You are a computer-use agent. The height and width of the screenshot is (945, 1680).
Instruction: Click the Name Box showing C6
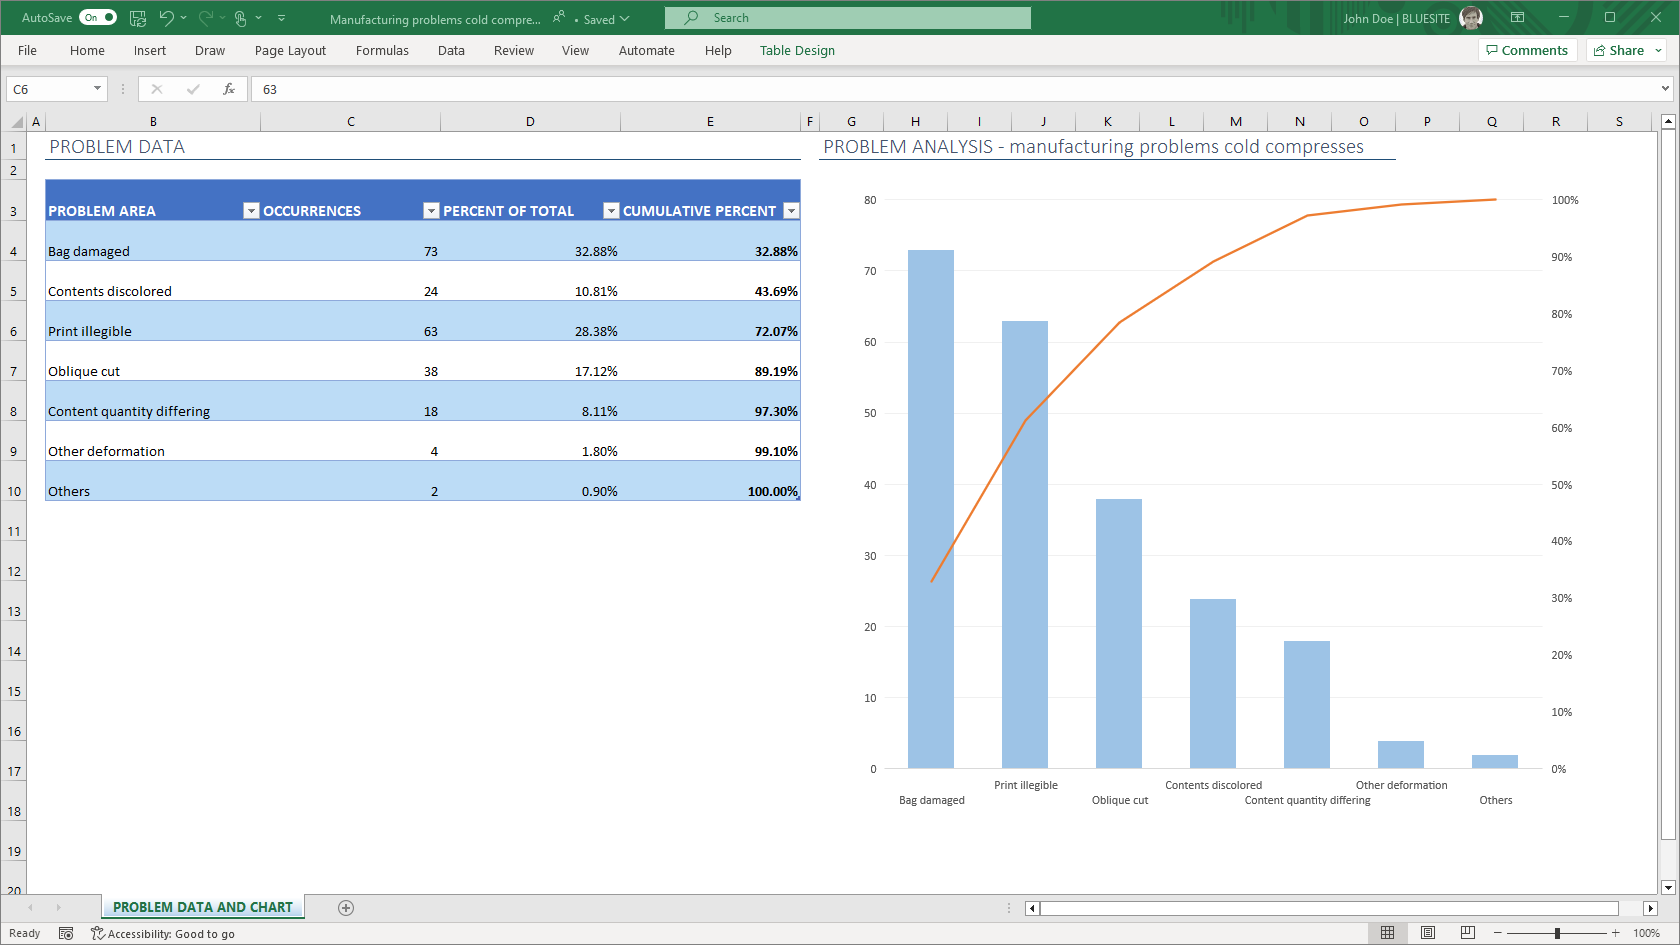(x=48, y=89)
